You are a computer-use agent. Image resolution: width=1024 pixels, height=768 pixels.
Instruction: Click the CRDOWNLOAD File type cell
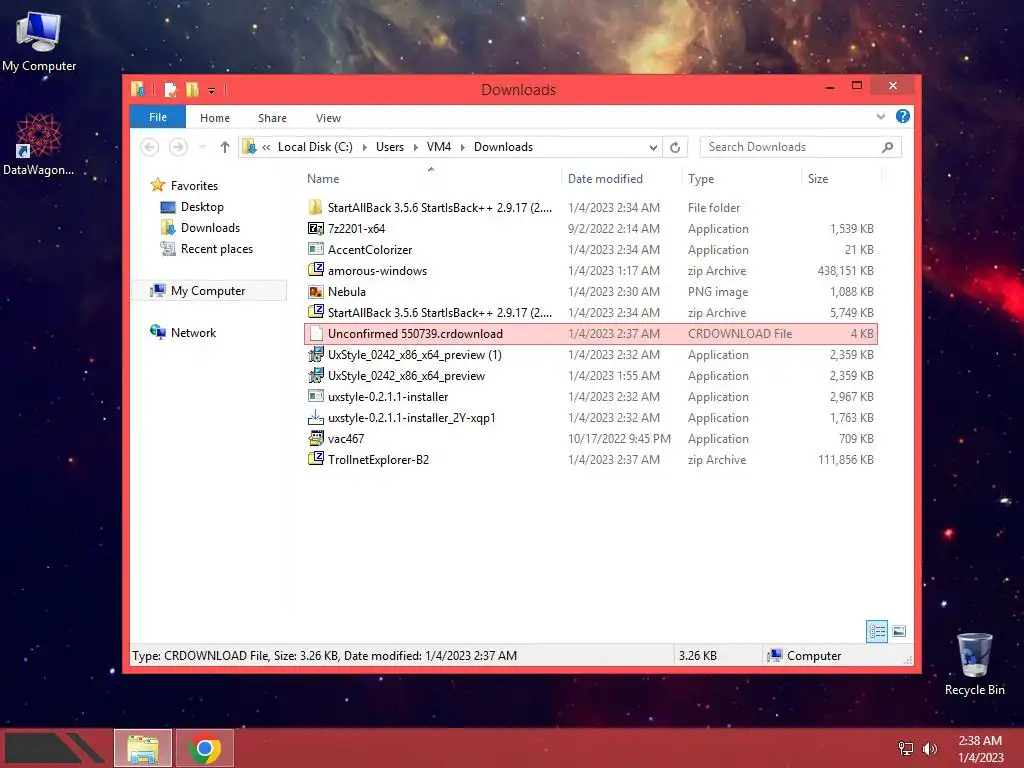click(739, 334)
